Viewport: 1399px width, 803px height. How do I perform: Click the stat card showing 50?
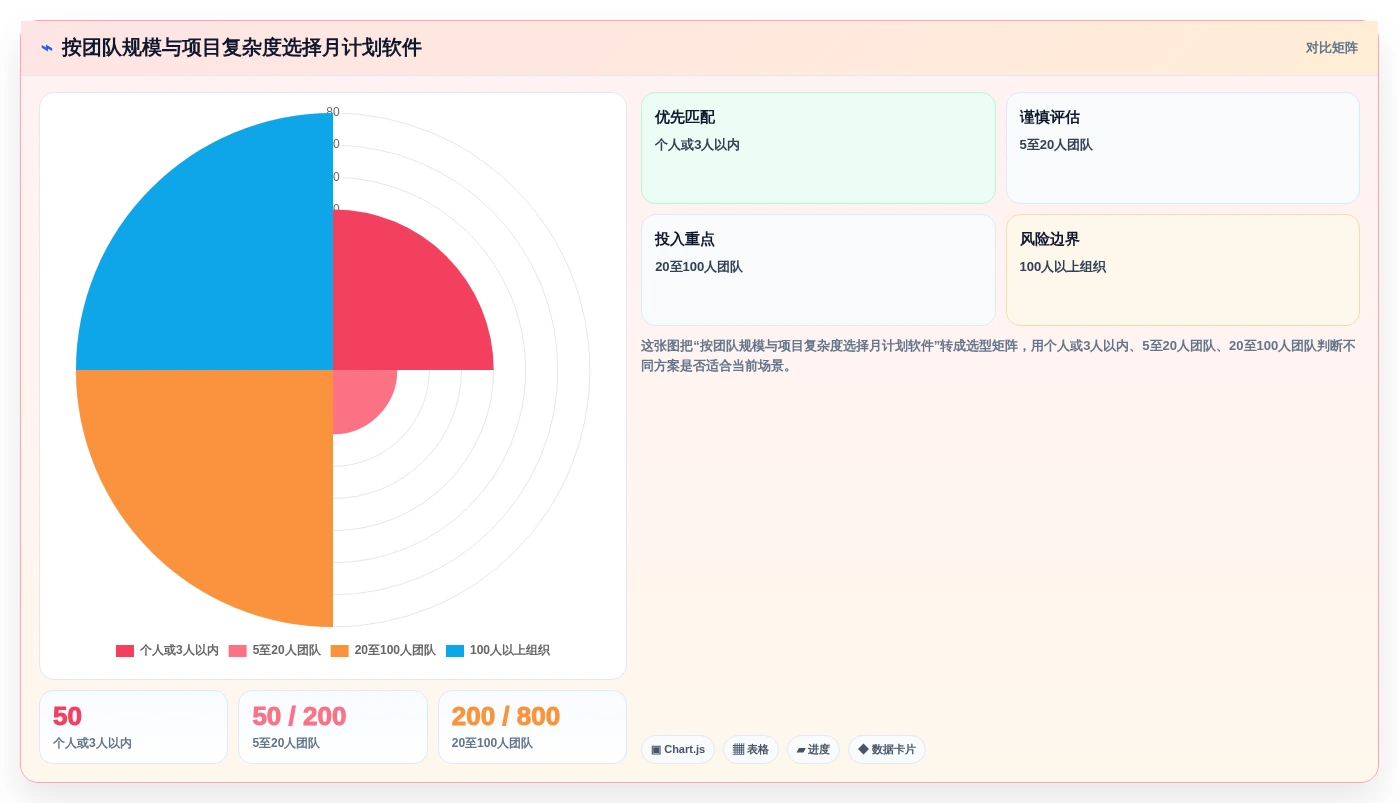pos(134,727)
